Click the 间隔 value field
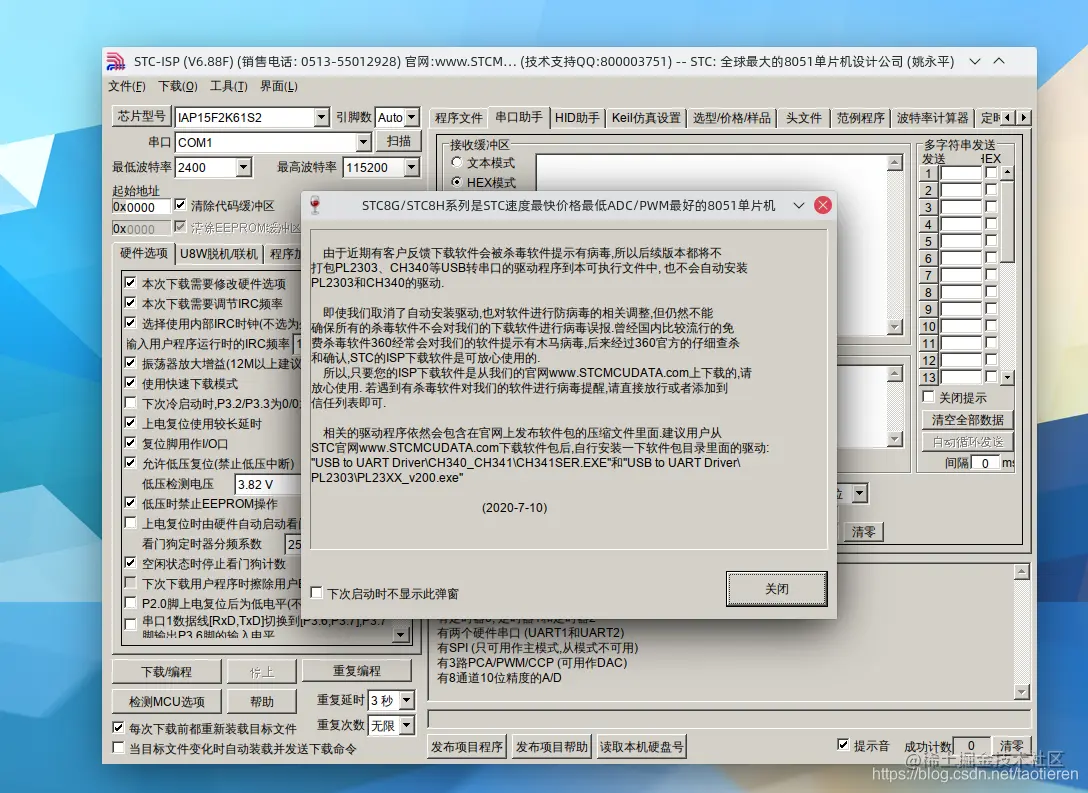Viewport: 1088px width, 793px height. [985, 463]
